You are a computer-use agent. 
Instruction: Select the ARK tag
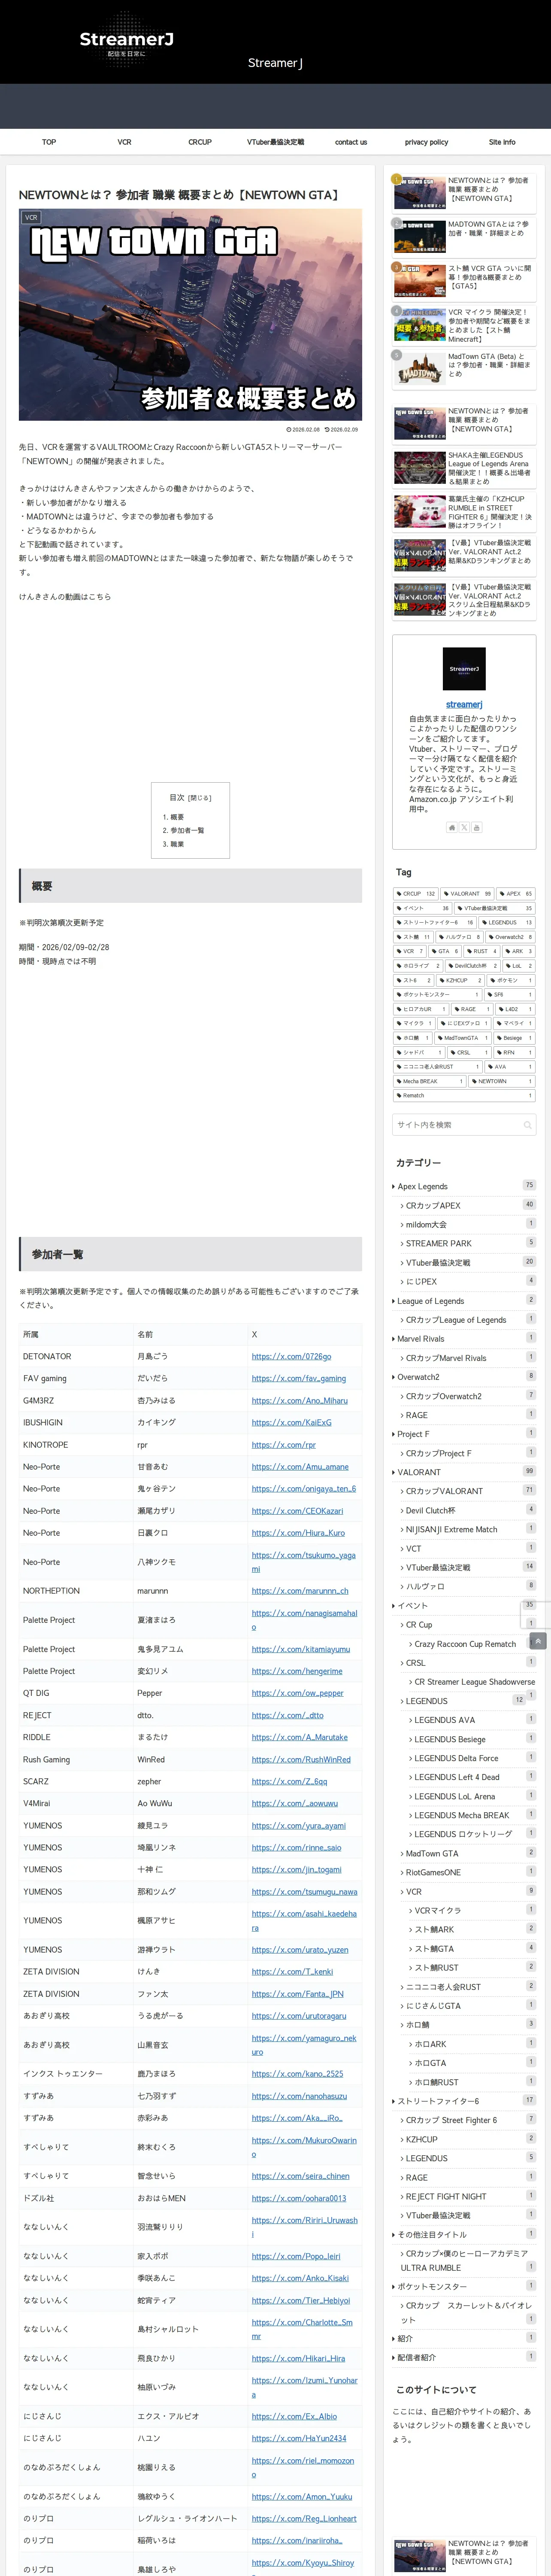pyautogui.click(x=519, y=951)
